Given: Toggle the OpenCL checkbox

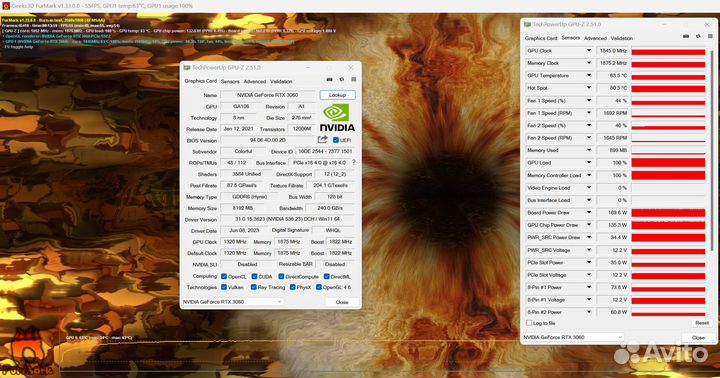Looking at the screenshot, I should click(x=224, y=276).
